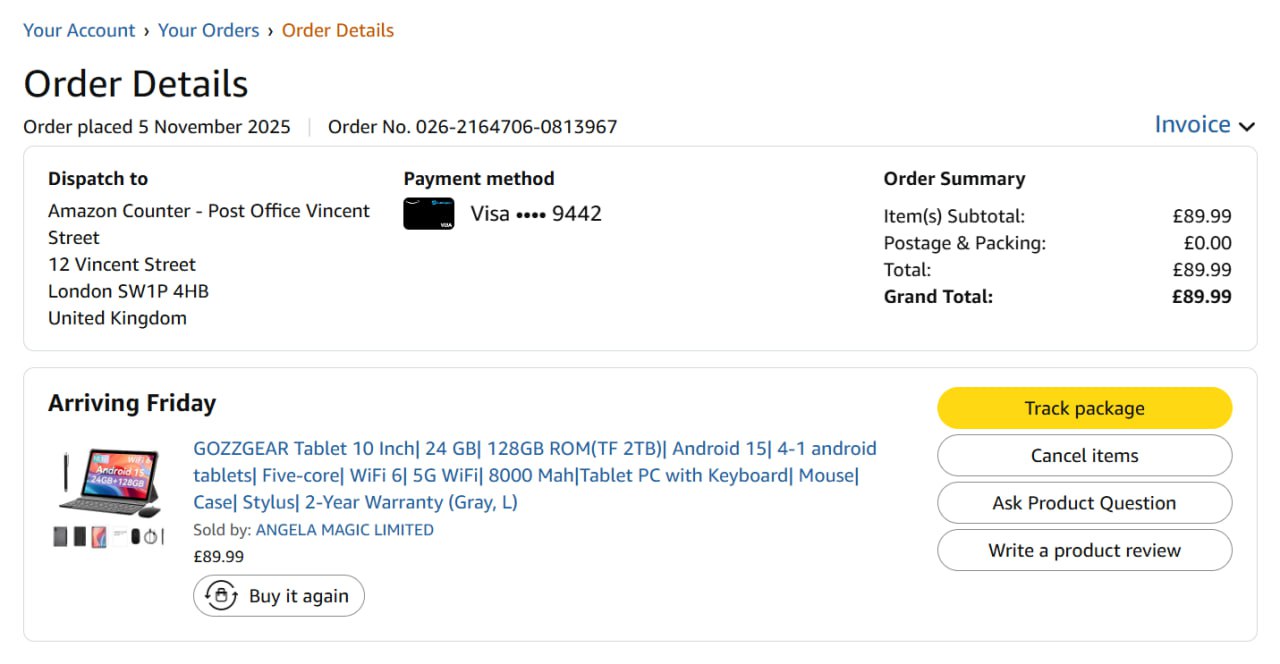Click the Order Details breadcrumb

pos(337,31)
